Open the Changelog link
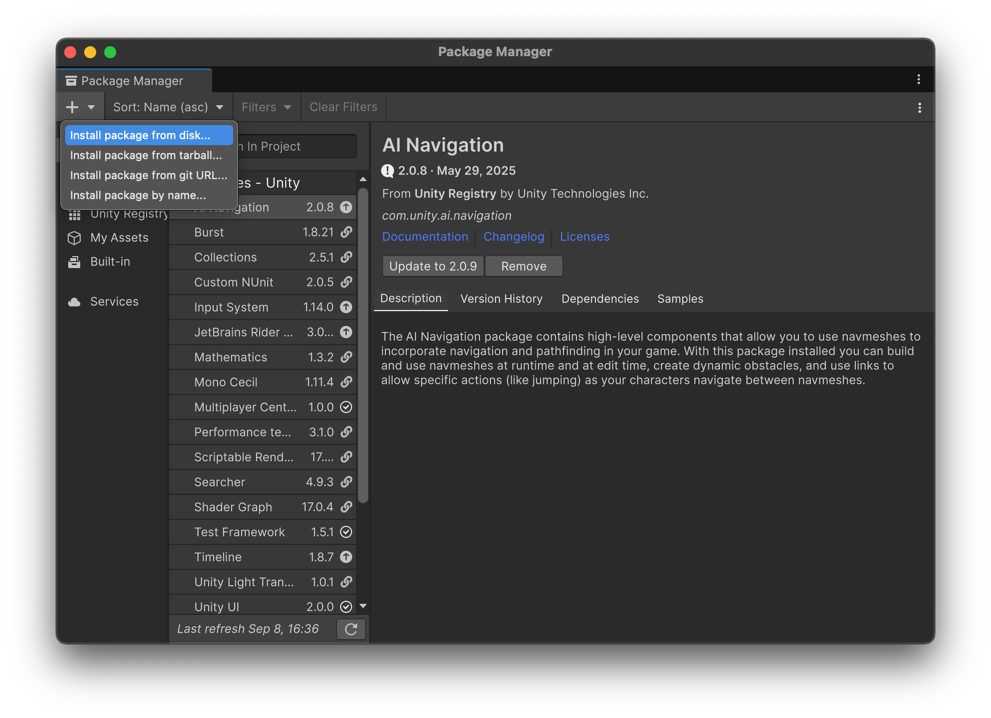Viewport: 991px width, 718px height. [x=514, y=237]
